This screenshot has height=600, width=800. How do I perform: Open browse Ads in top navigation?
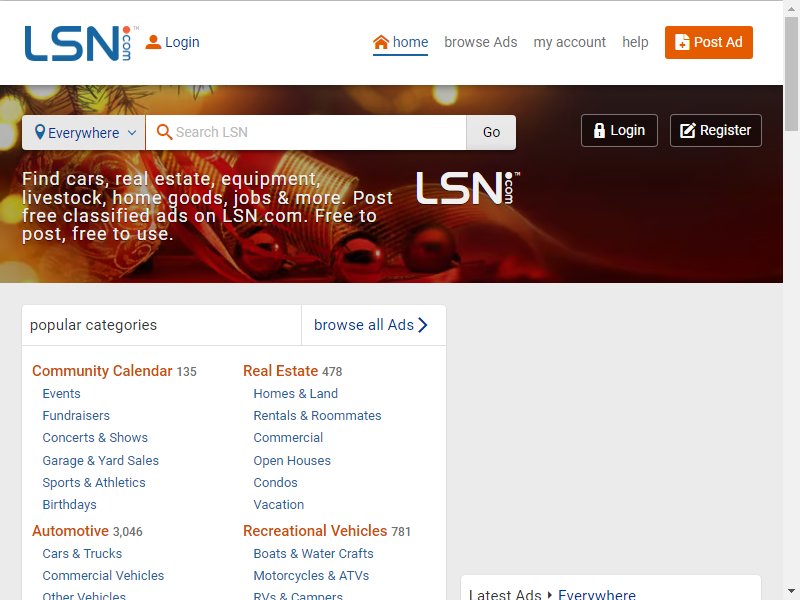click(x=481, y=42)
